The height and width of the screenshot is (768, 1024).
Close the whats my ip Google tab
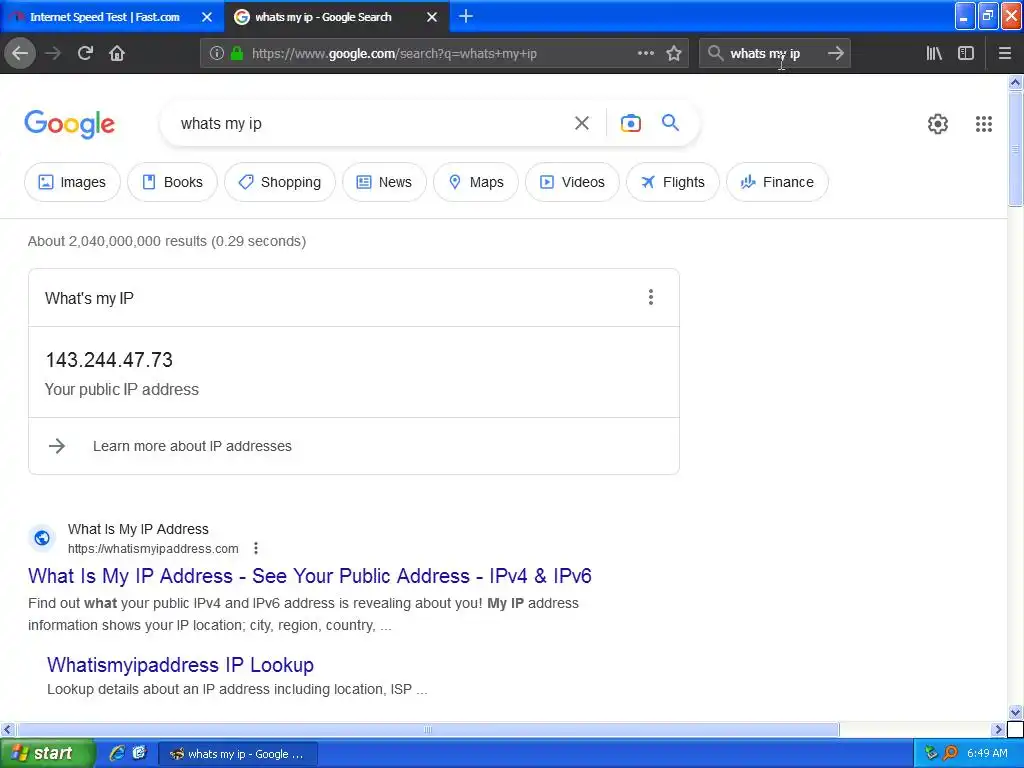(432, 17)
